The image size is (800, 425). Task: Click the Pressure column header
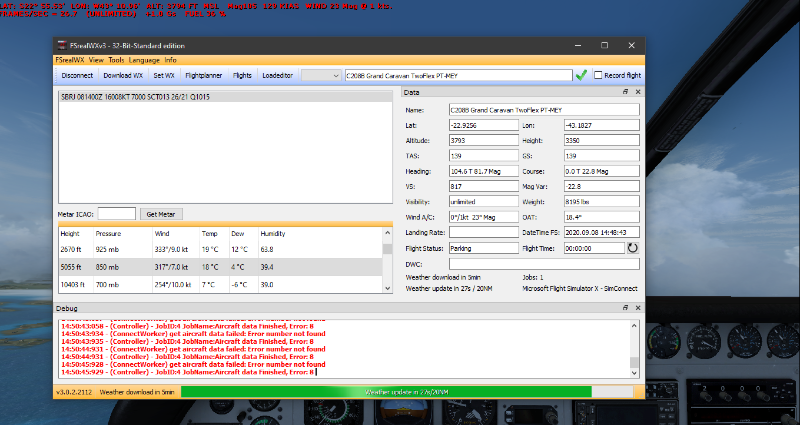click(x=108, y=234)
